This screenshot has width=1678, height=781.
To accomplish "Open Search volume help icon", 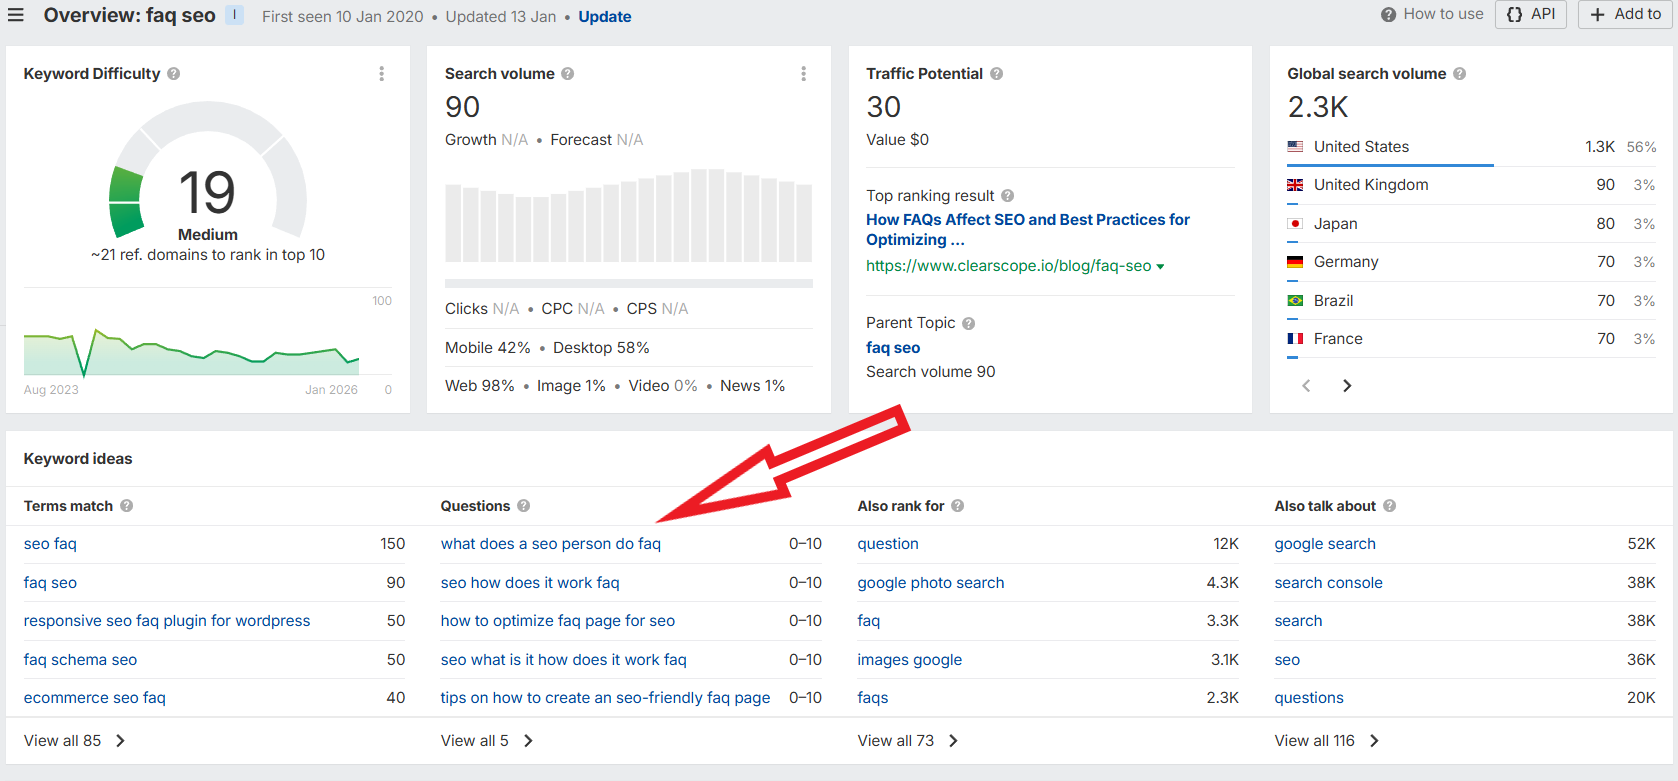I will coord(568,74).
